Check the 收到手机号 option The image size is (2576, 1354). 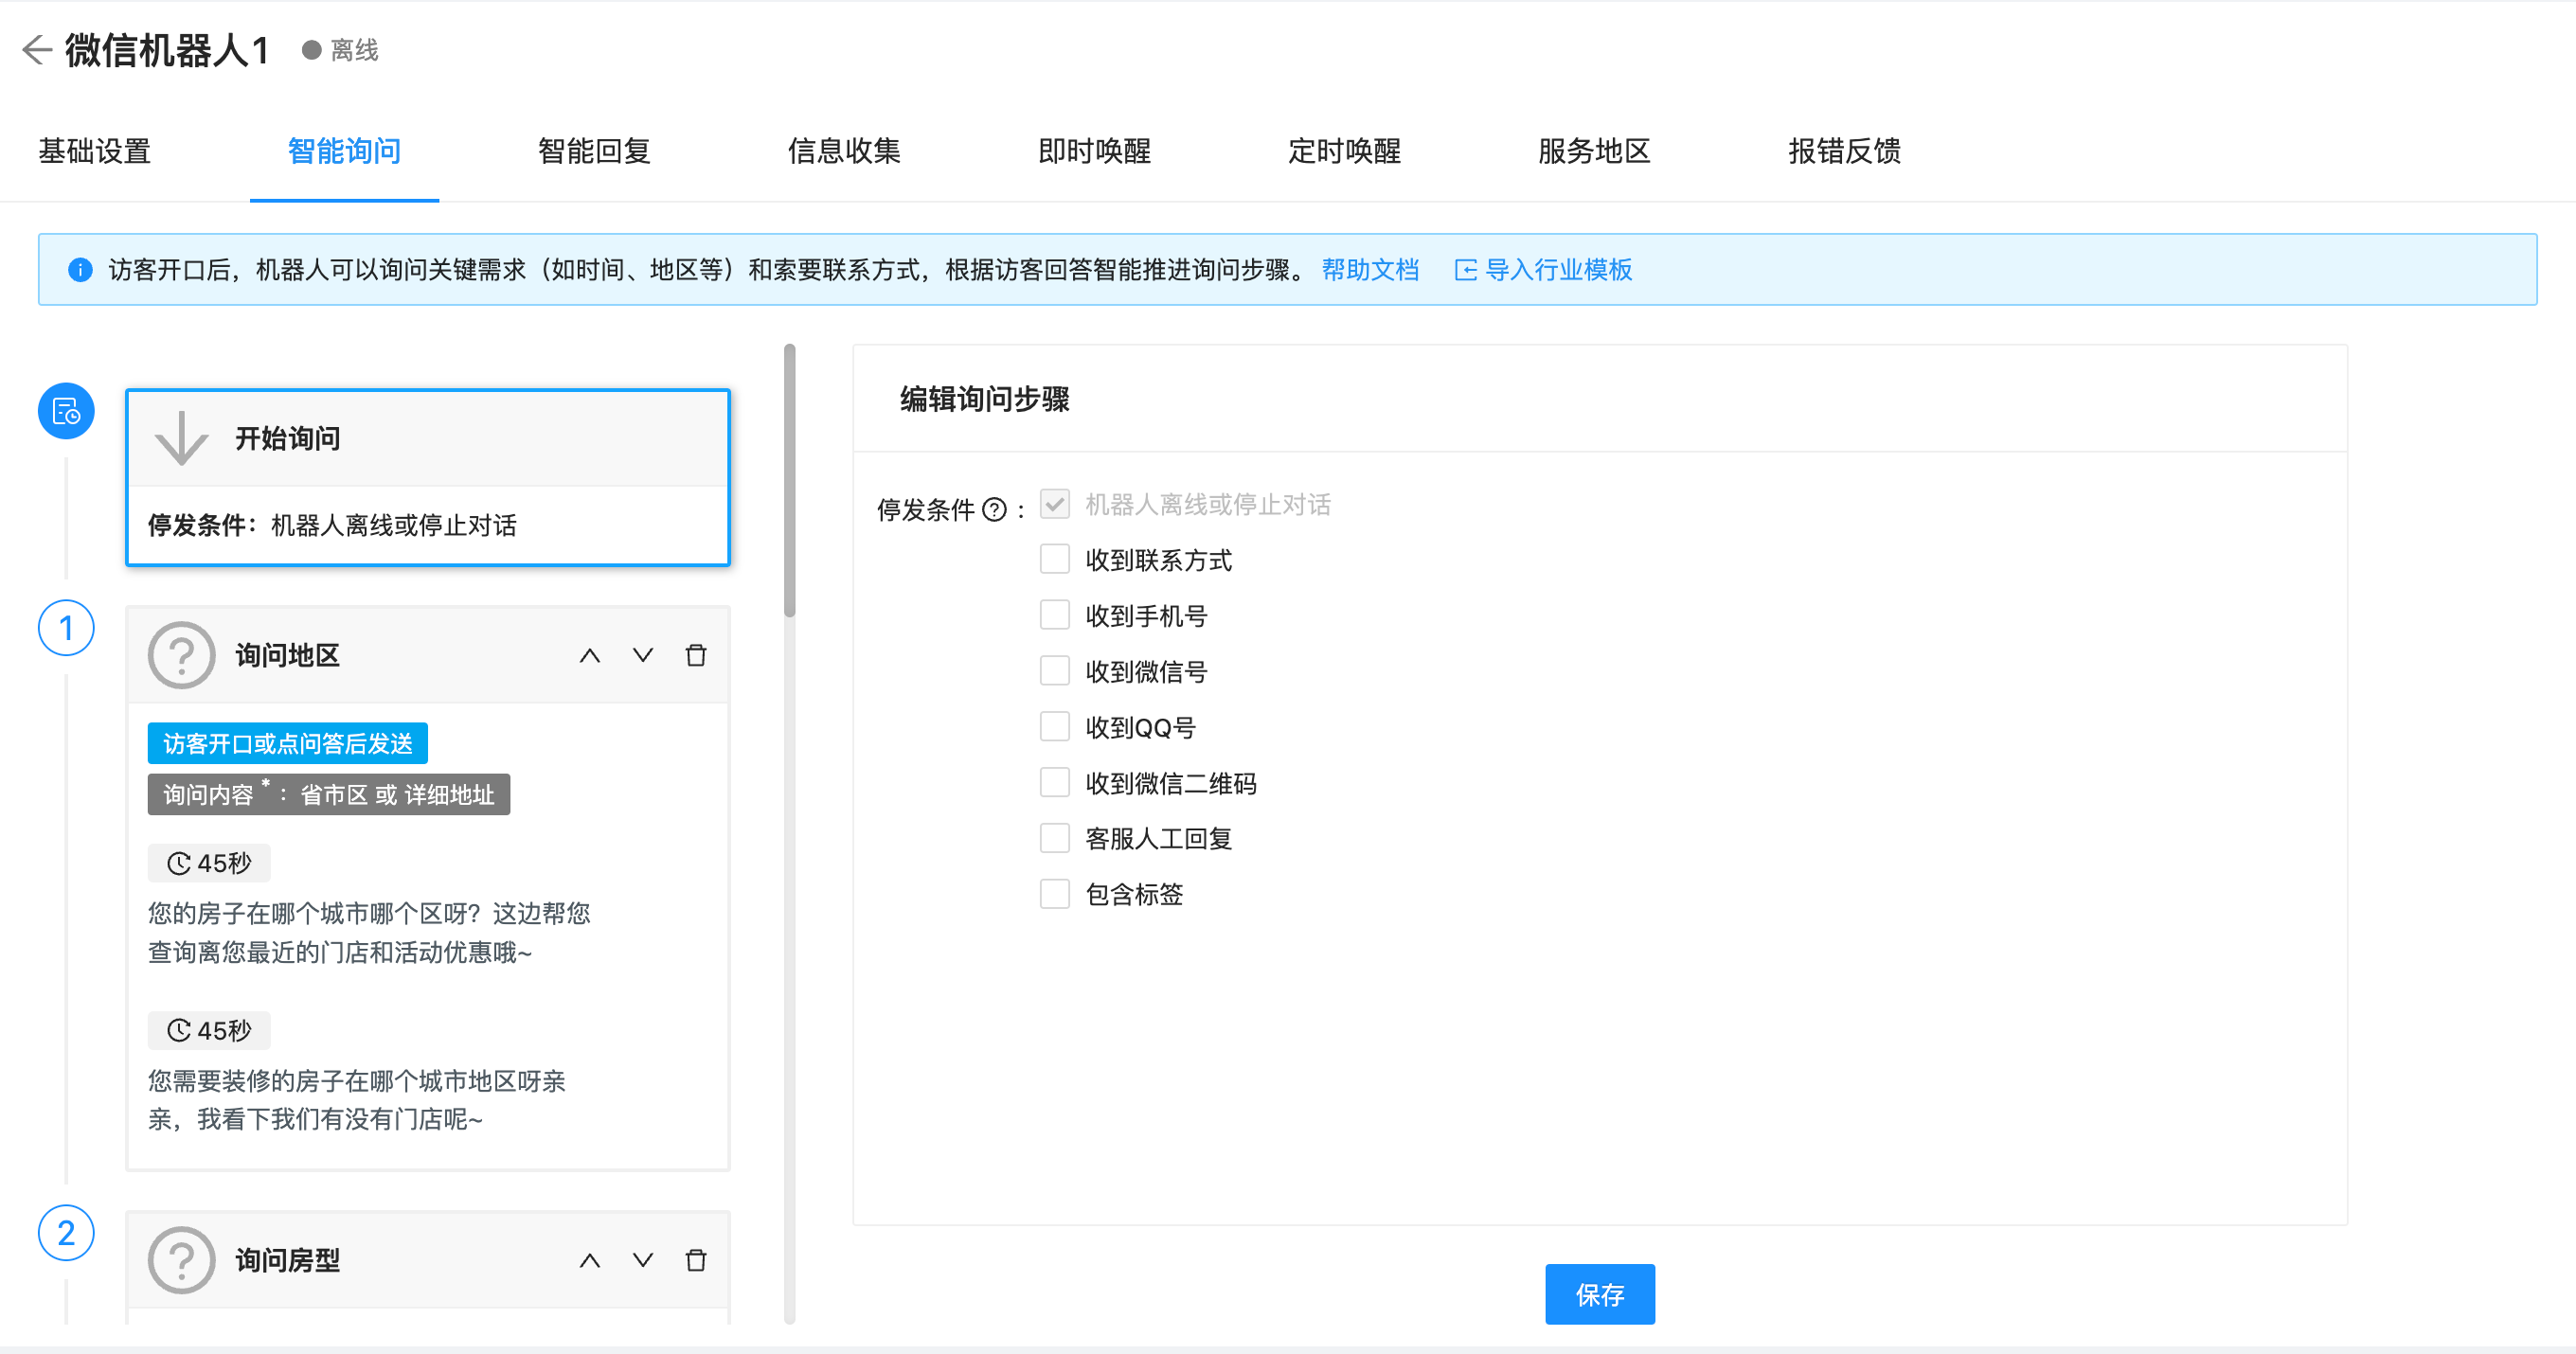1054,615
